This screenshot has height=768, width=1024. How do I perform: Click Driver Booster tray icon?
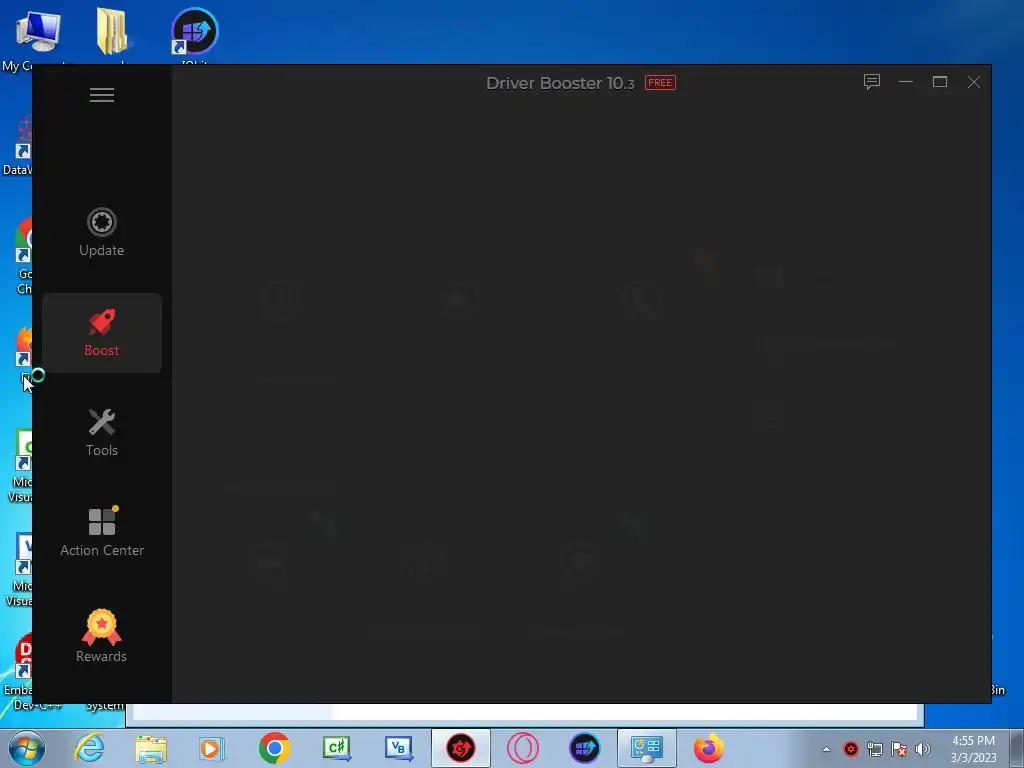[x=850, y=749]
